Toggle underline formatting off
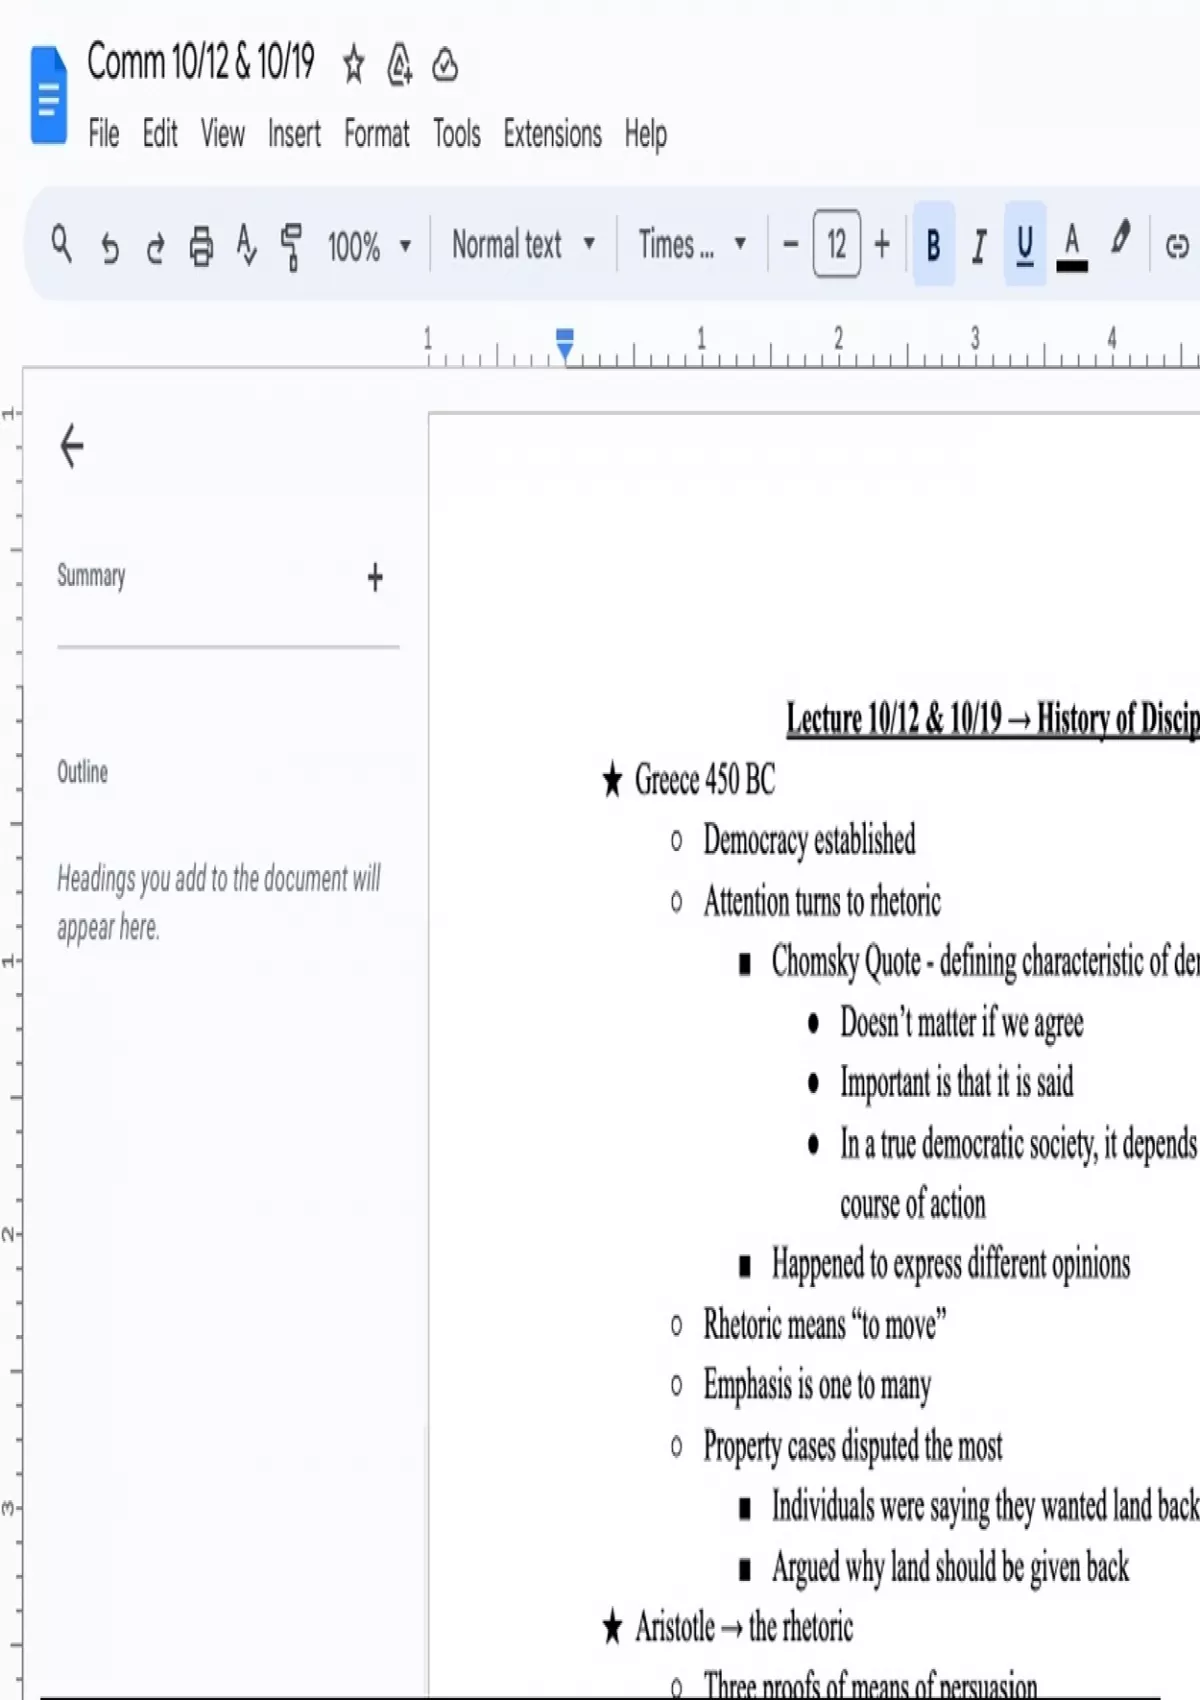 [1025, 245]
